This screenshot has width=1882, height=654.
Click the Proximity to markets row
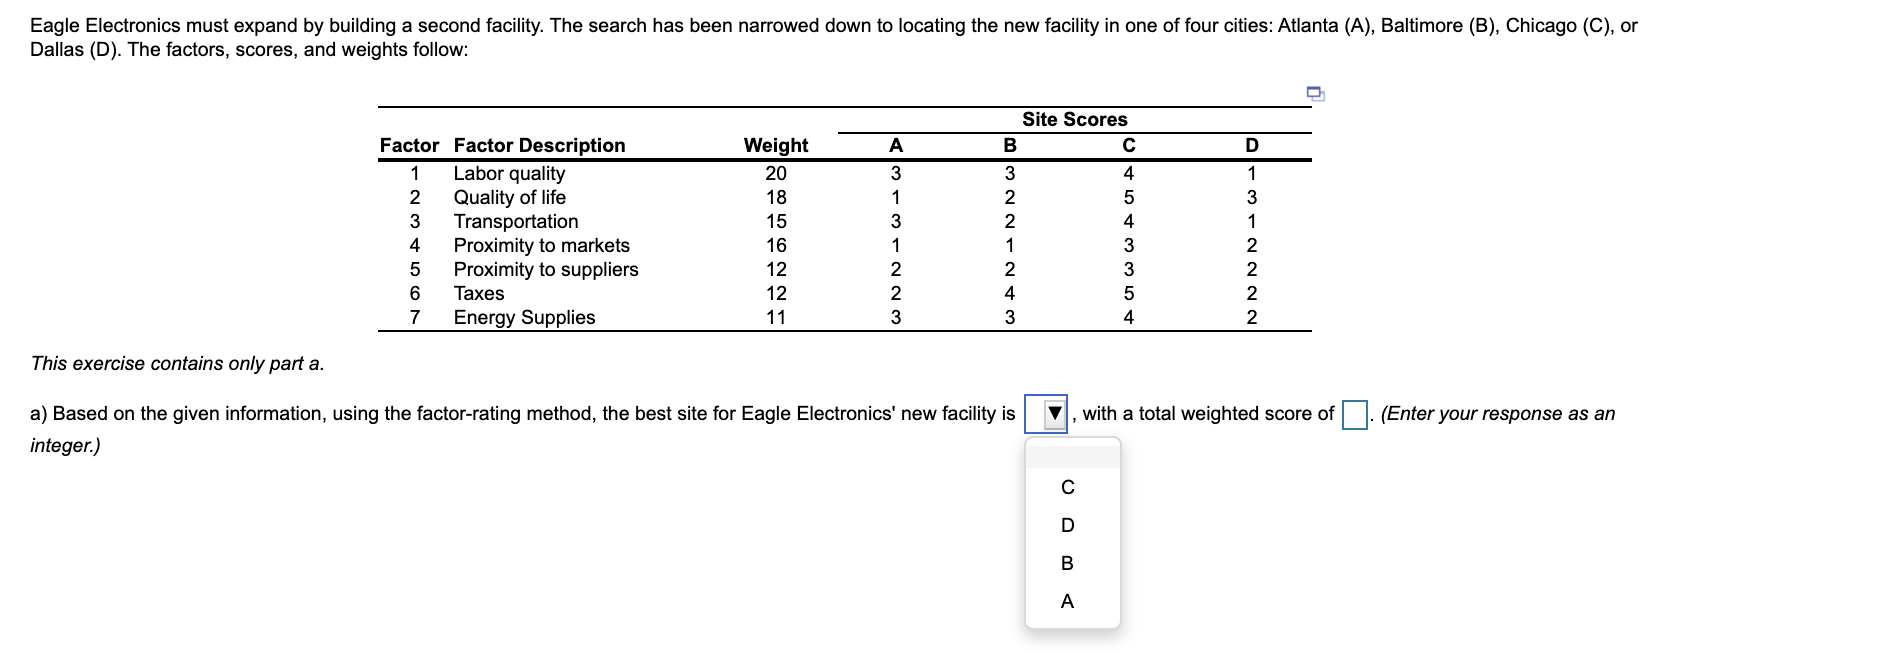[x=540, y=245]
